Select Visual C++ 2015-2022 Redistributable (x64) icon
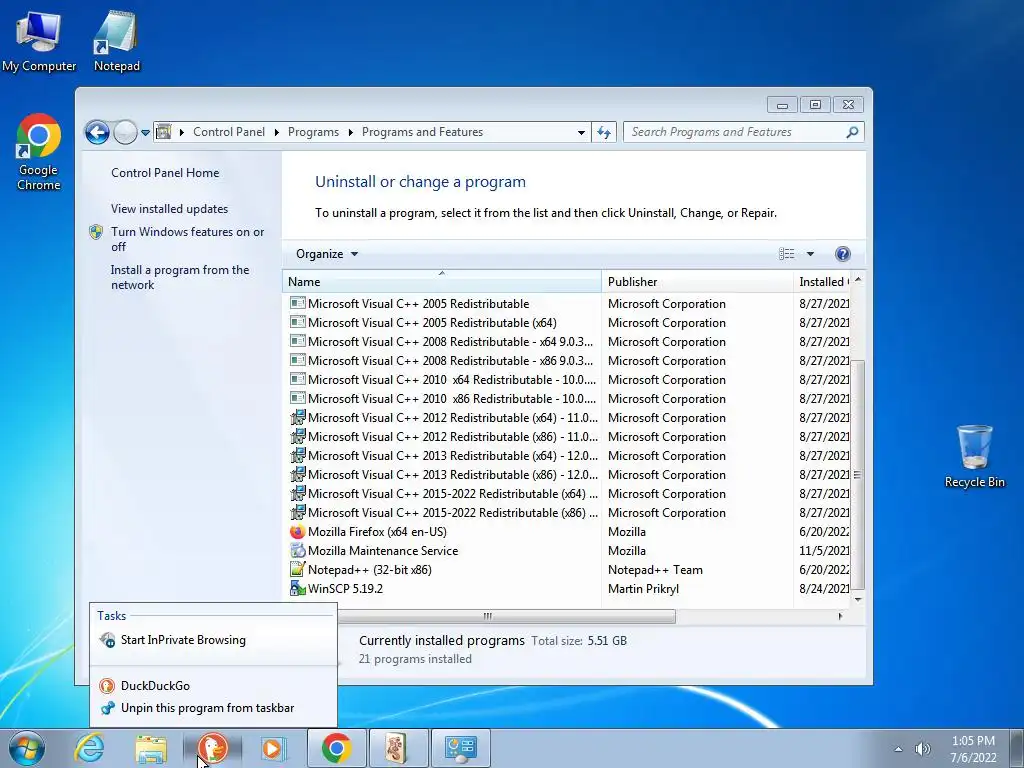 tap(298, 493)
